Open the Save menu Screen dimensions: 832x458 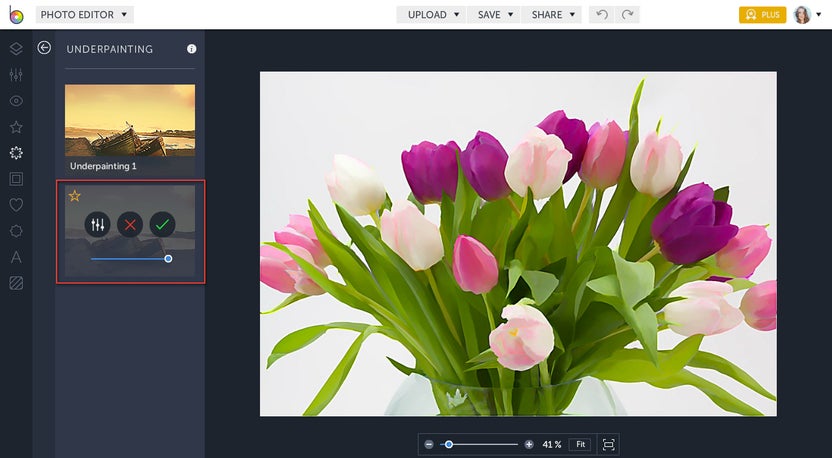click(x=494, y=15)
